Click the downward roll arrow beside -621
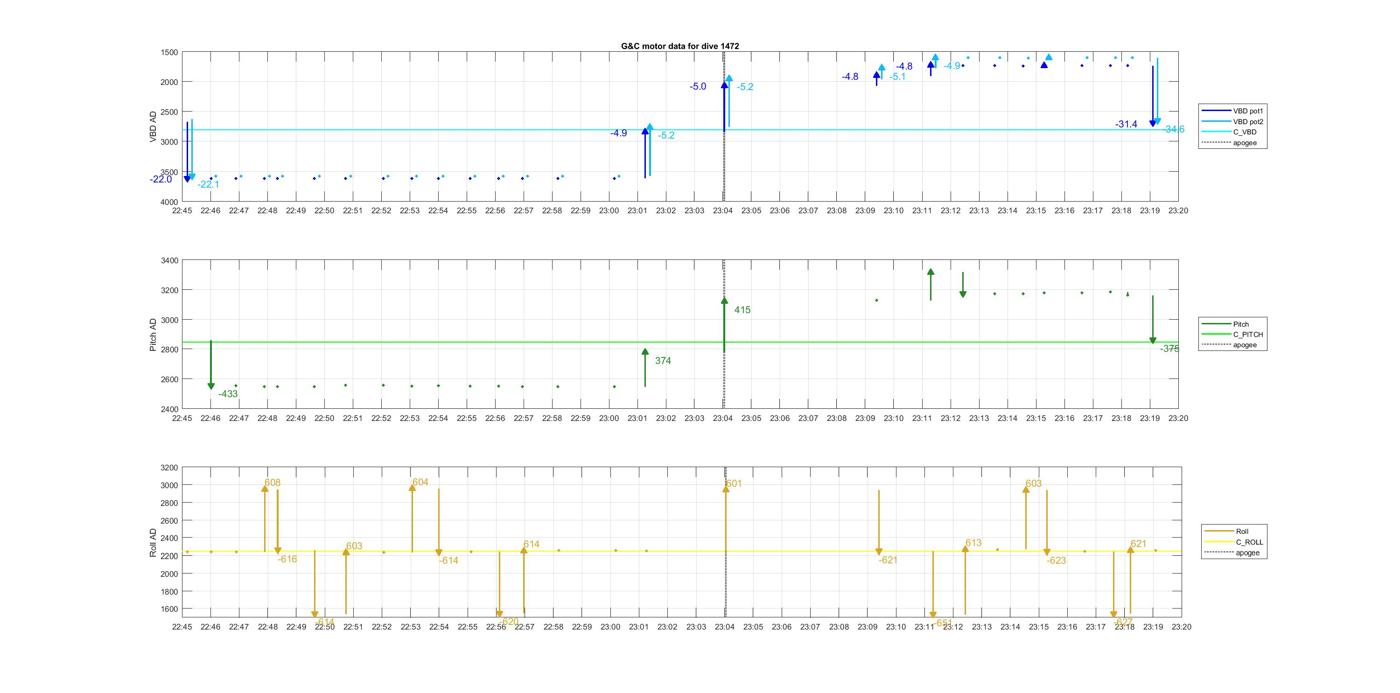The image size is (1400, 693). (879, 523)
